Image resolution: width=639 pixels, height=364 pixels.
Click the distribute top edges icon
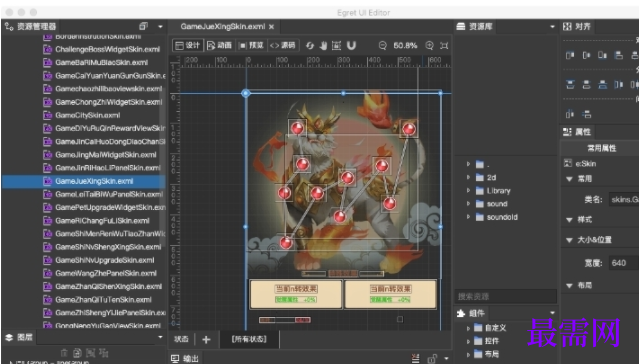570,84
